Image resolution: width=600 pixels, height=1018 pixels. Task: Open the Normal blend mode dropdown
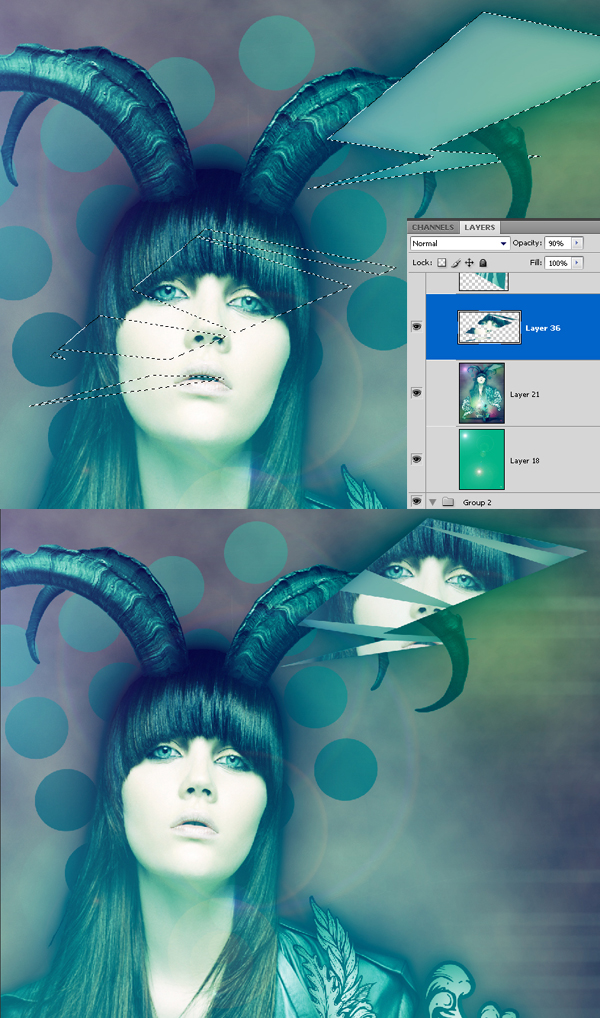(459, 243)
